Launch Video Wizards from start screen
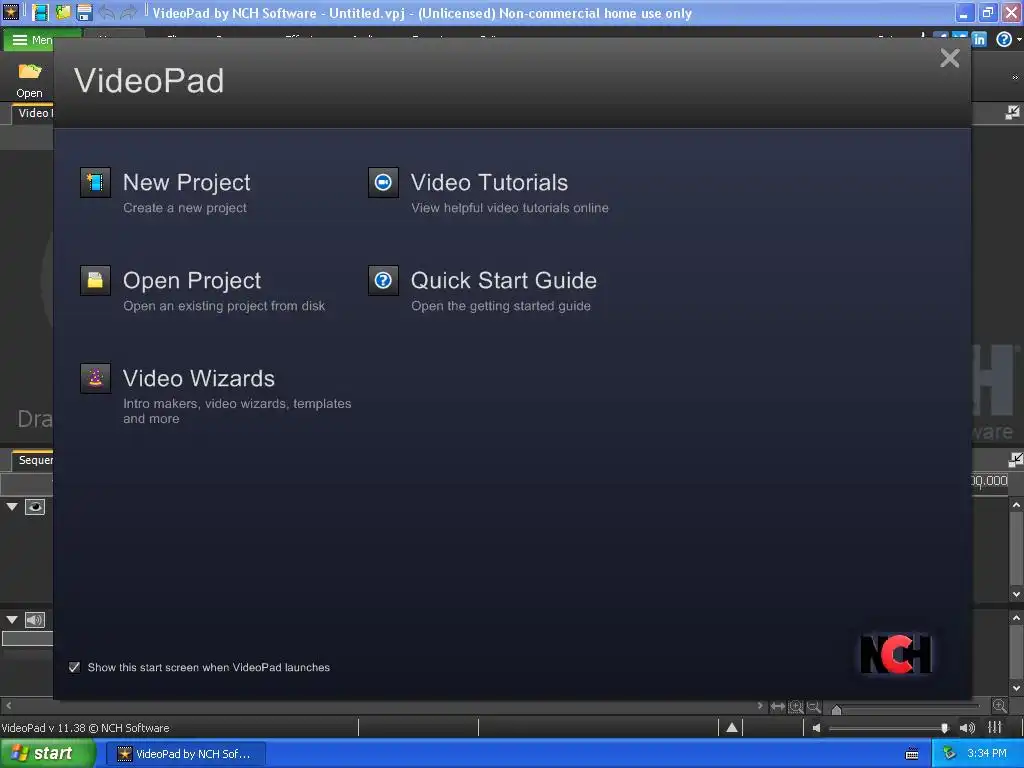 tap(199, 378)
